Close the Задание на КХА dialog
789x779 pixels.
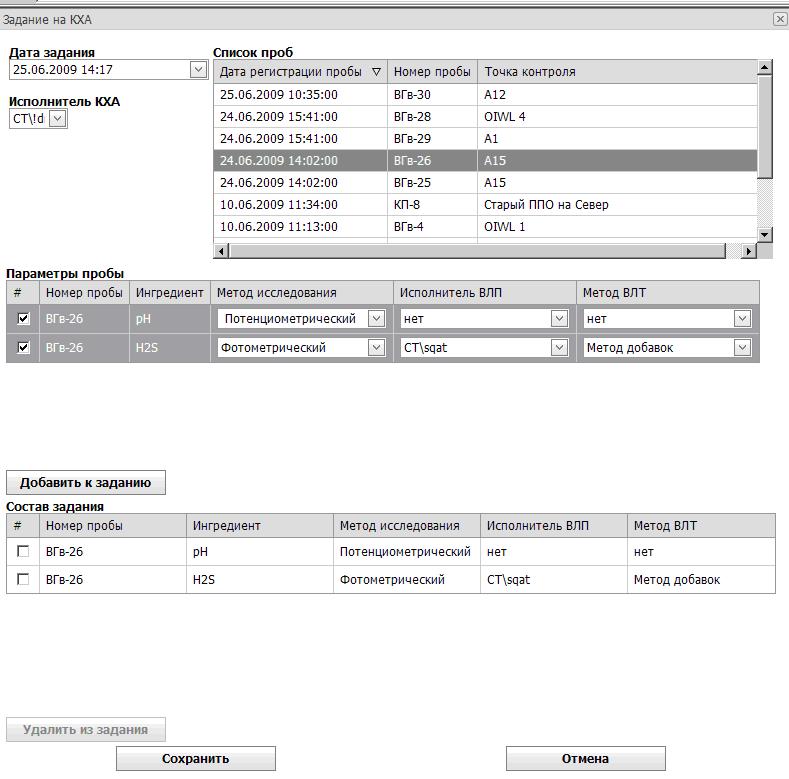pyautogui.click(x=780, y=20)
